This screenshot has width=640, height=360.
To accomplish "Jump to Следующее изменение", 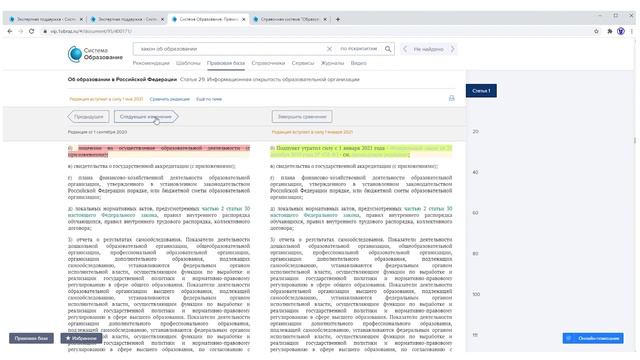I will coord(146,117).
